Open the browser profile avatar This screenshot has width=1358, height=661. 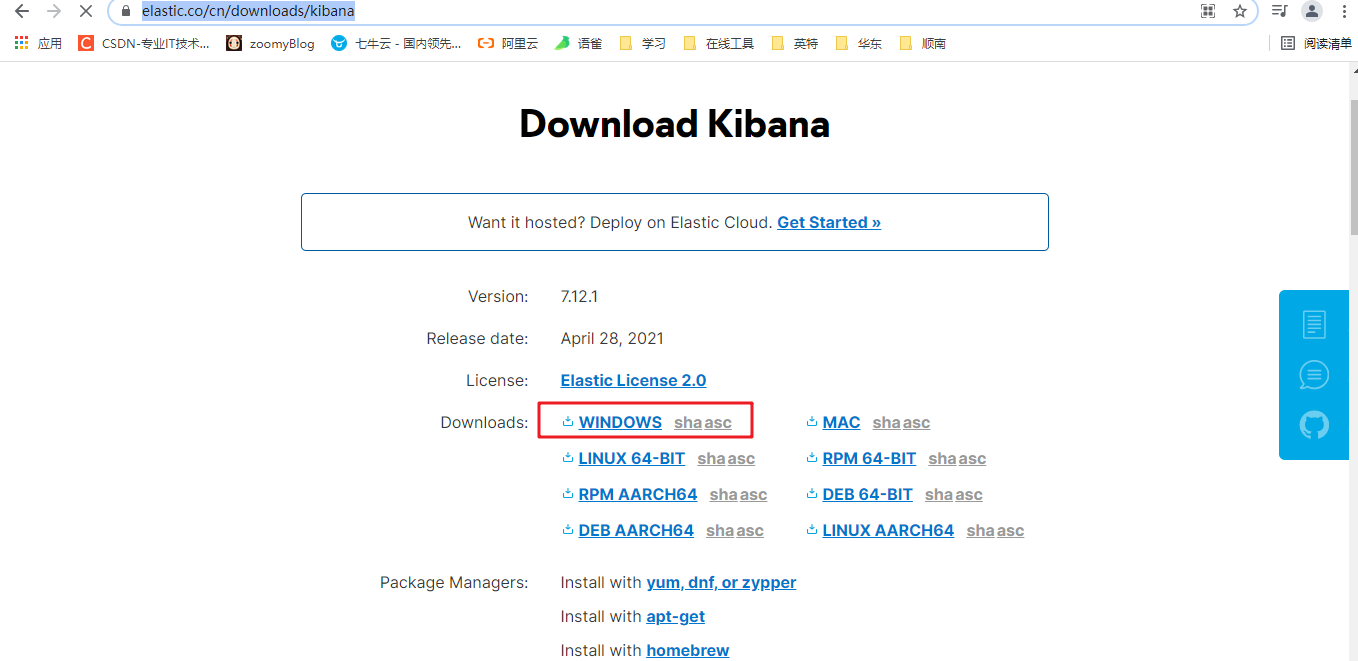click(x=1311, y=11)
